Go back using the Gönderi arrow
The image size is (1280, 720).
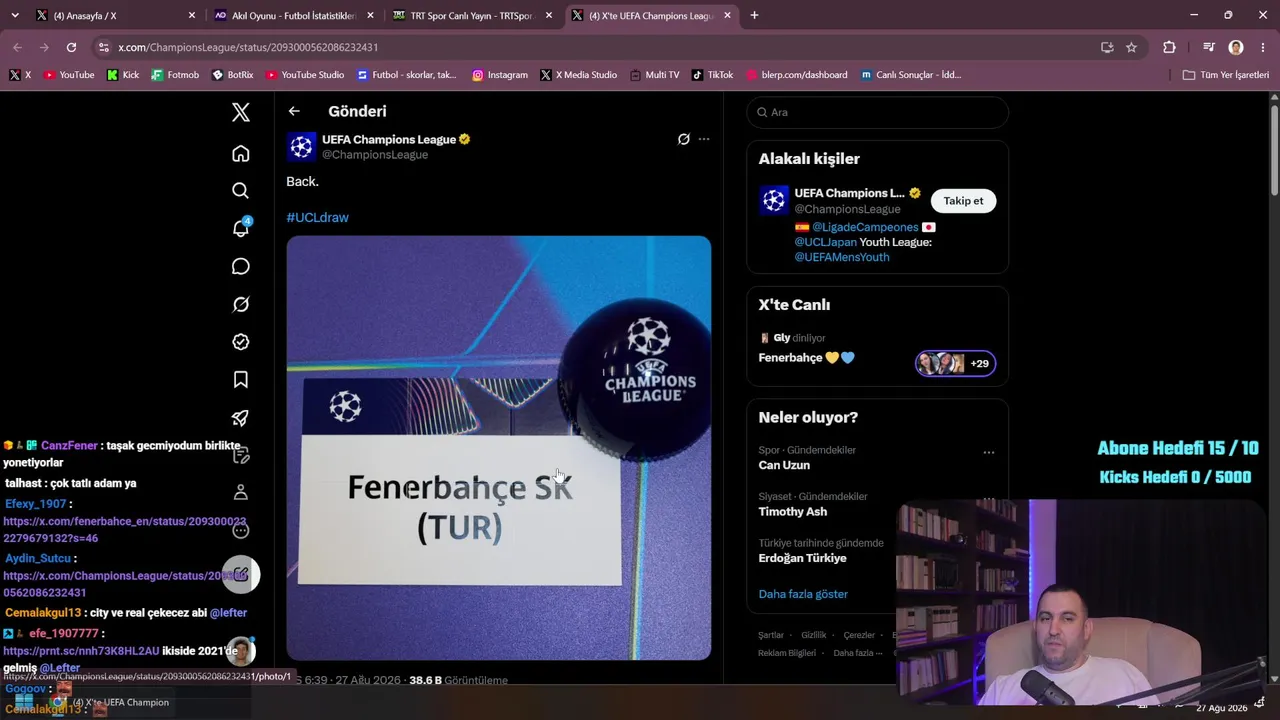point(294,112)
